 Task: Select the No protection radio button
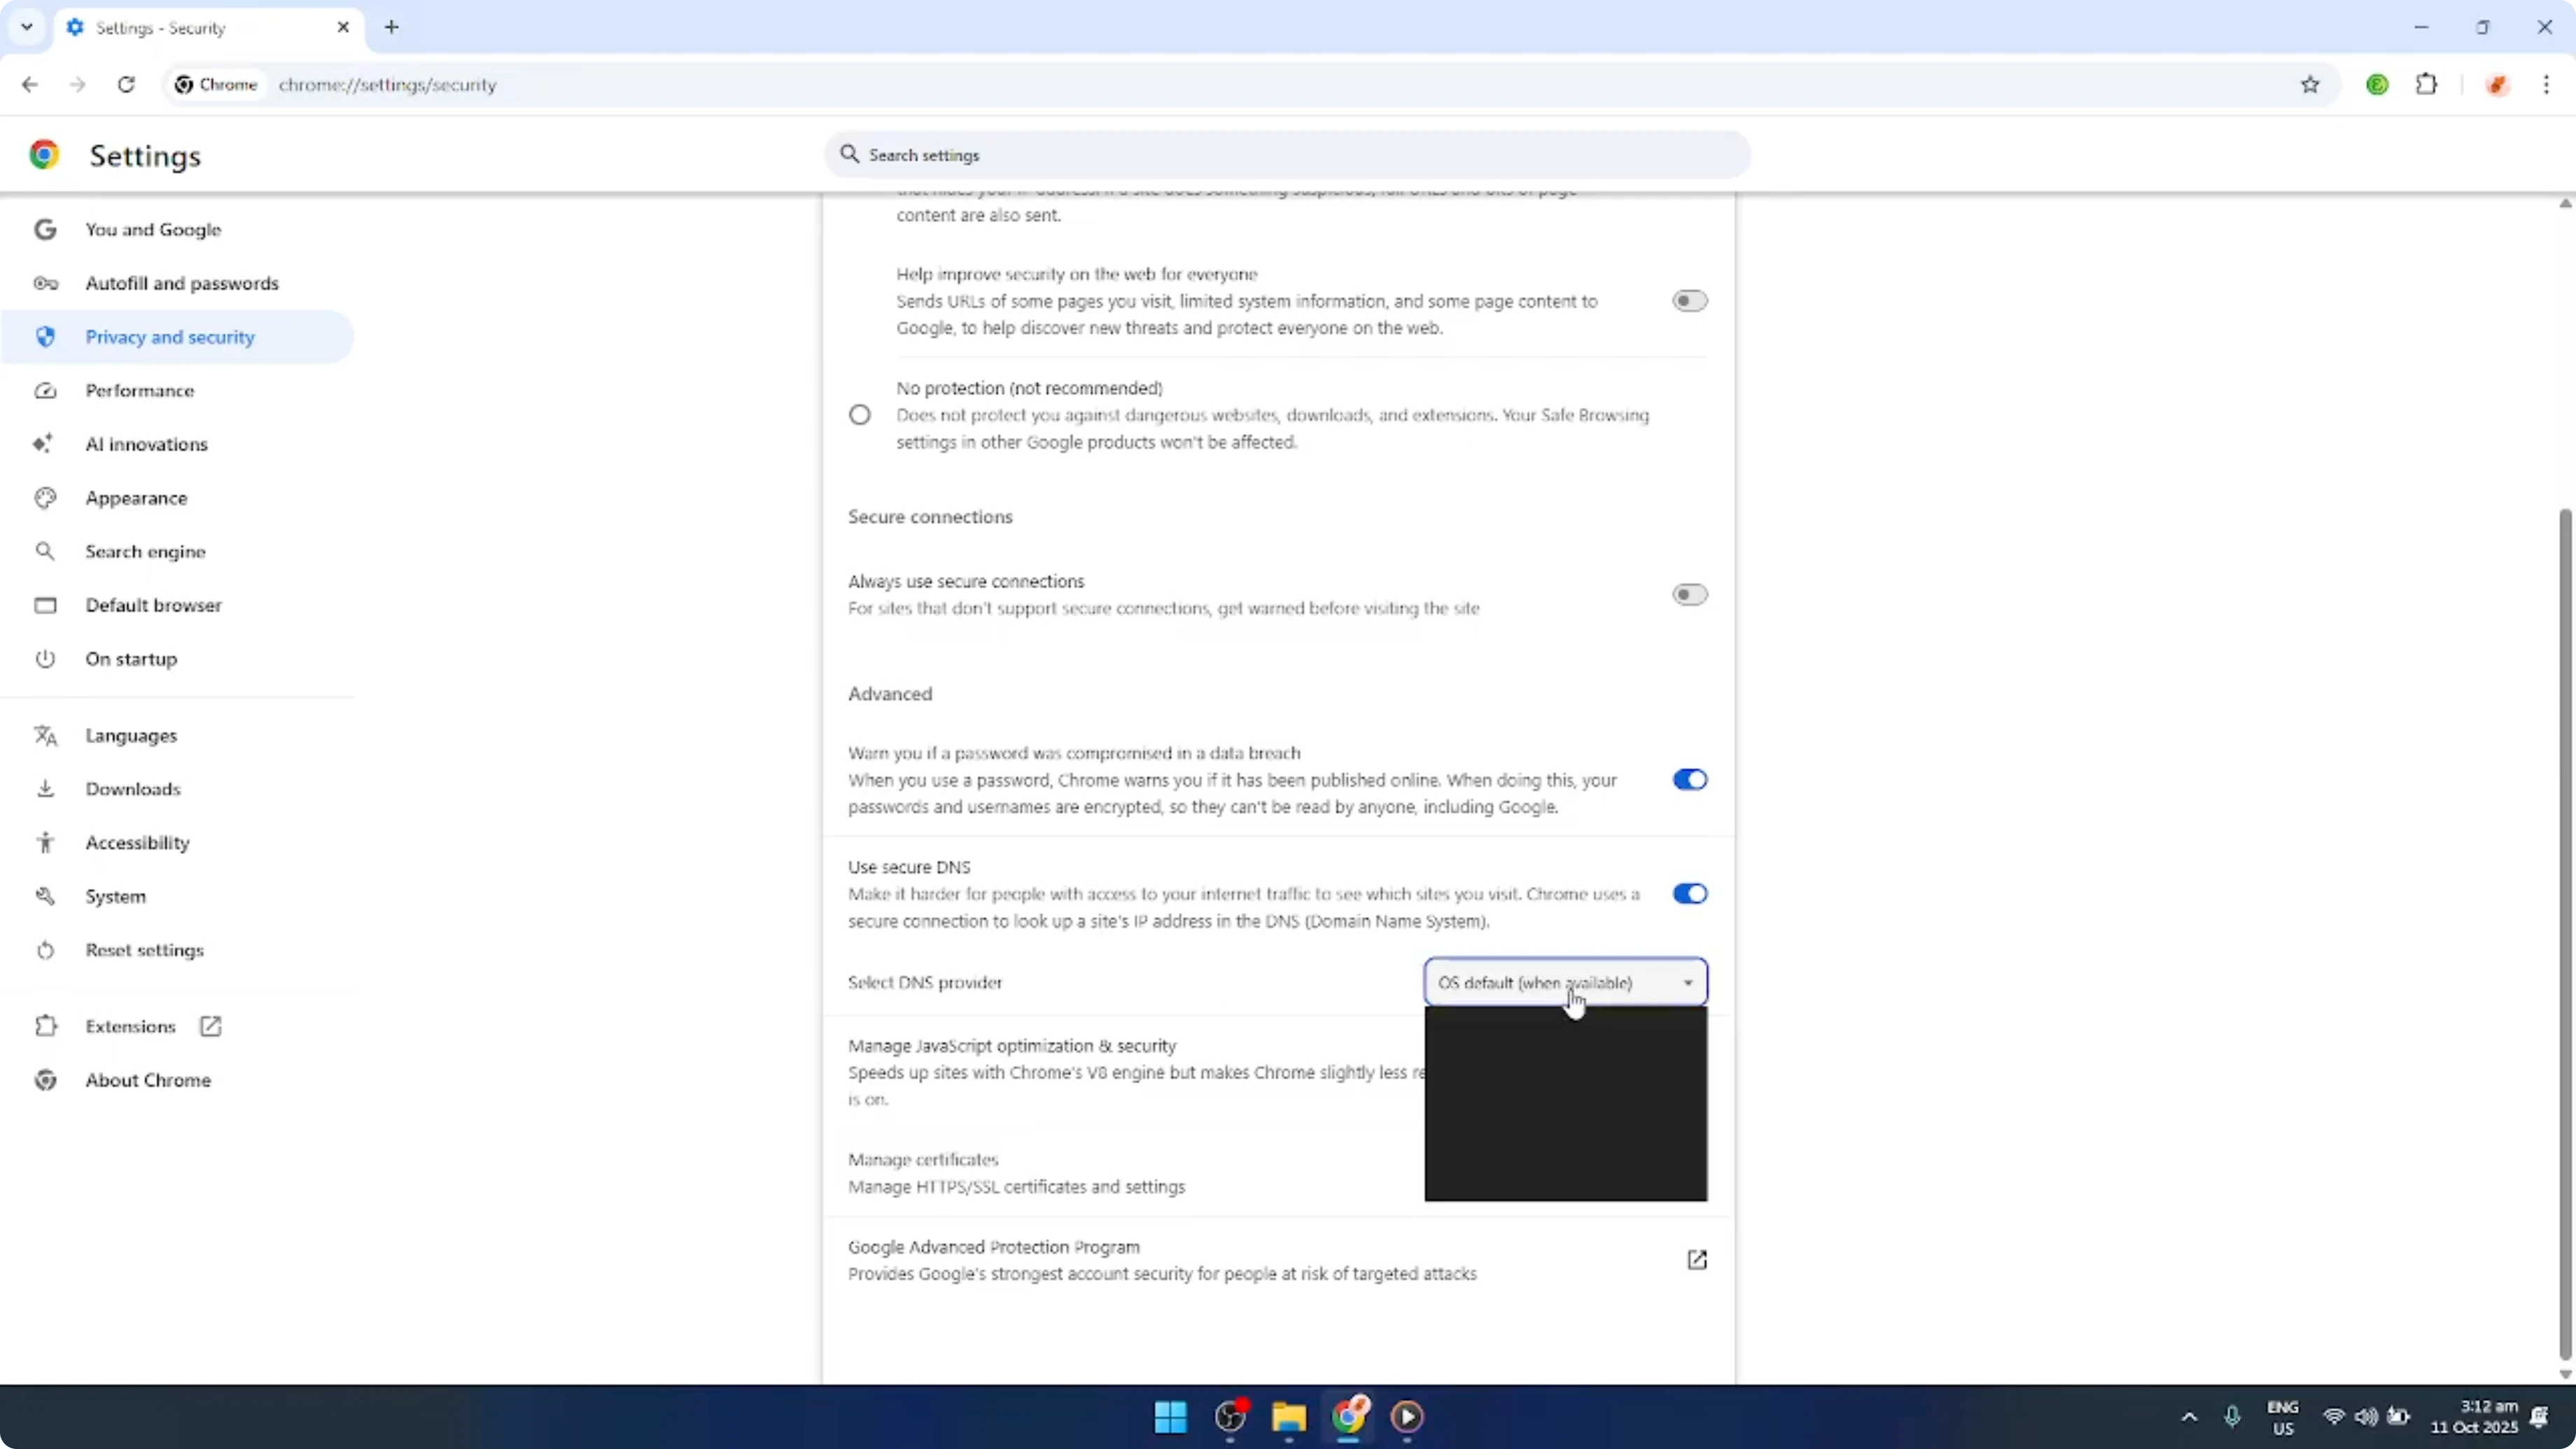point(860,414)
